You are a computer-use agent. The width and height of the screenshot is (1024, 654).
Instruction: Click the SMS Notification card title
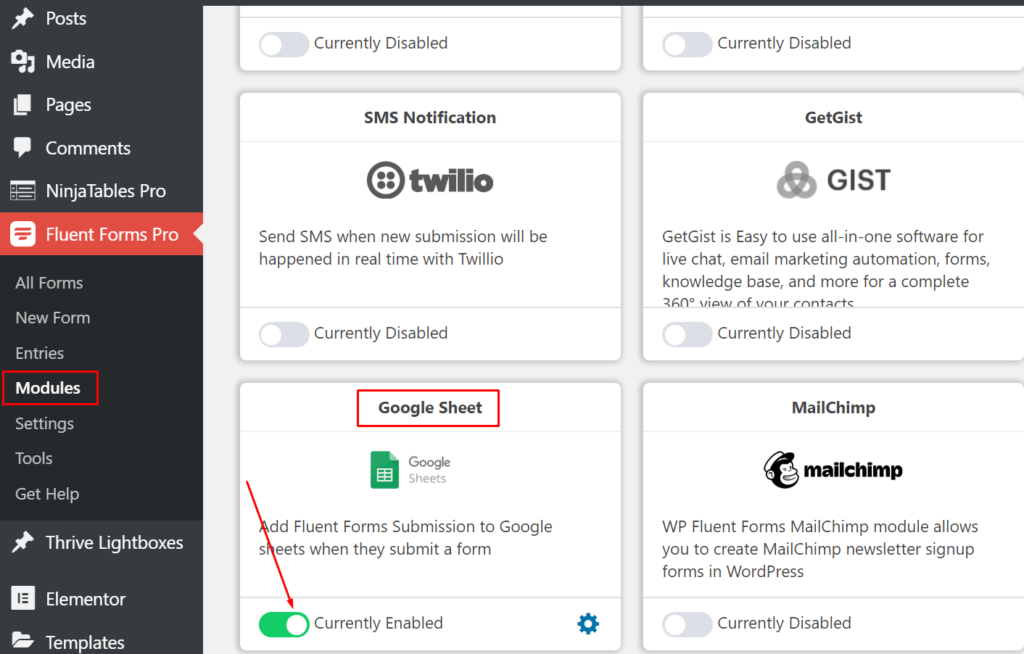pyautogui.click(x=430, y=118)
